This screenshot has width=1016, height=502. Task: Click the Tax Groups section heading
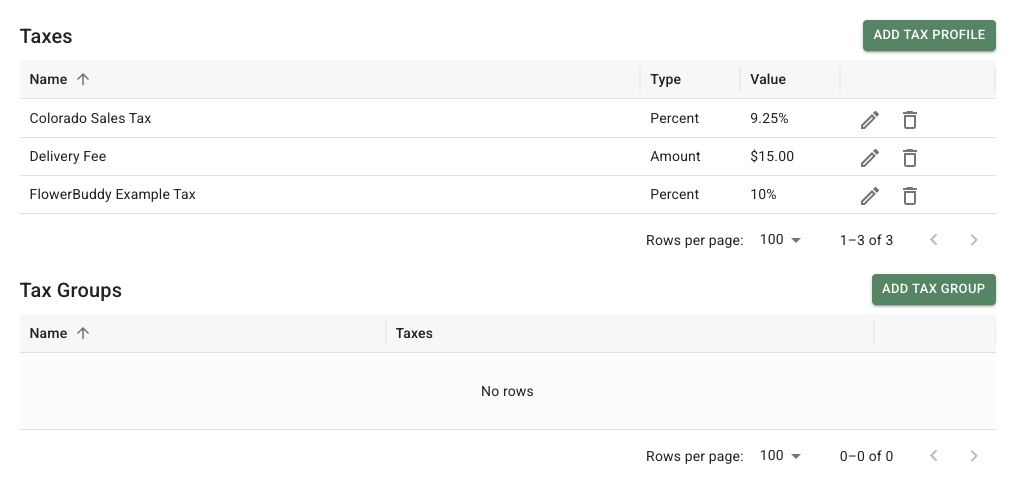(71, 290)
